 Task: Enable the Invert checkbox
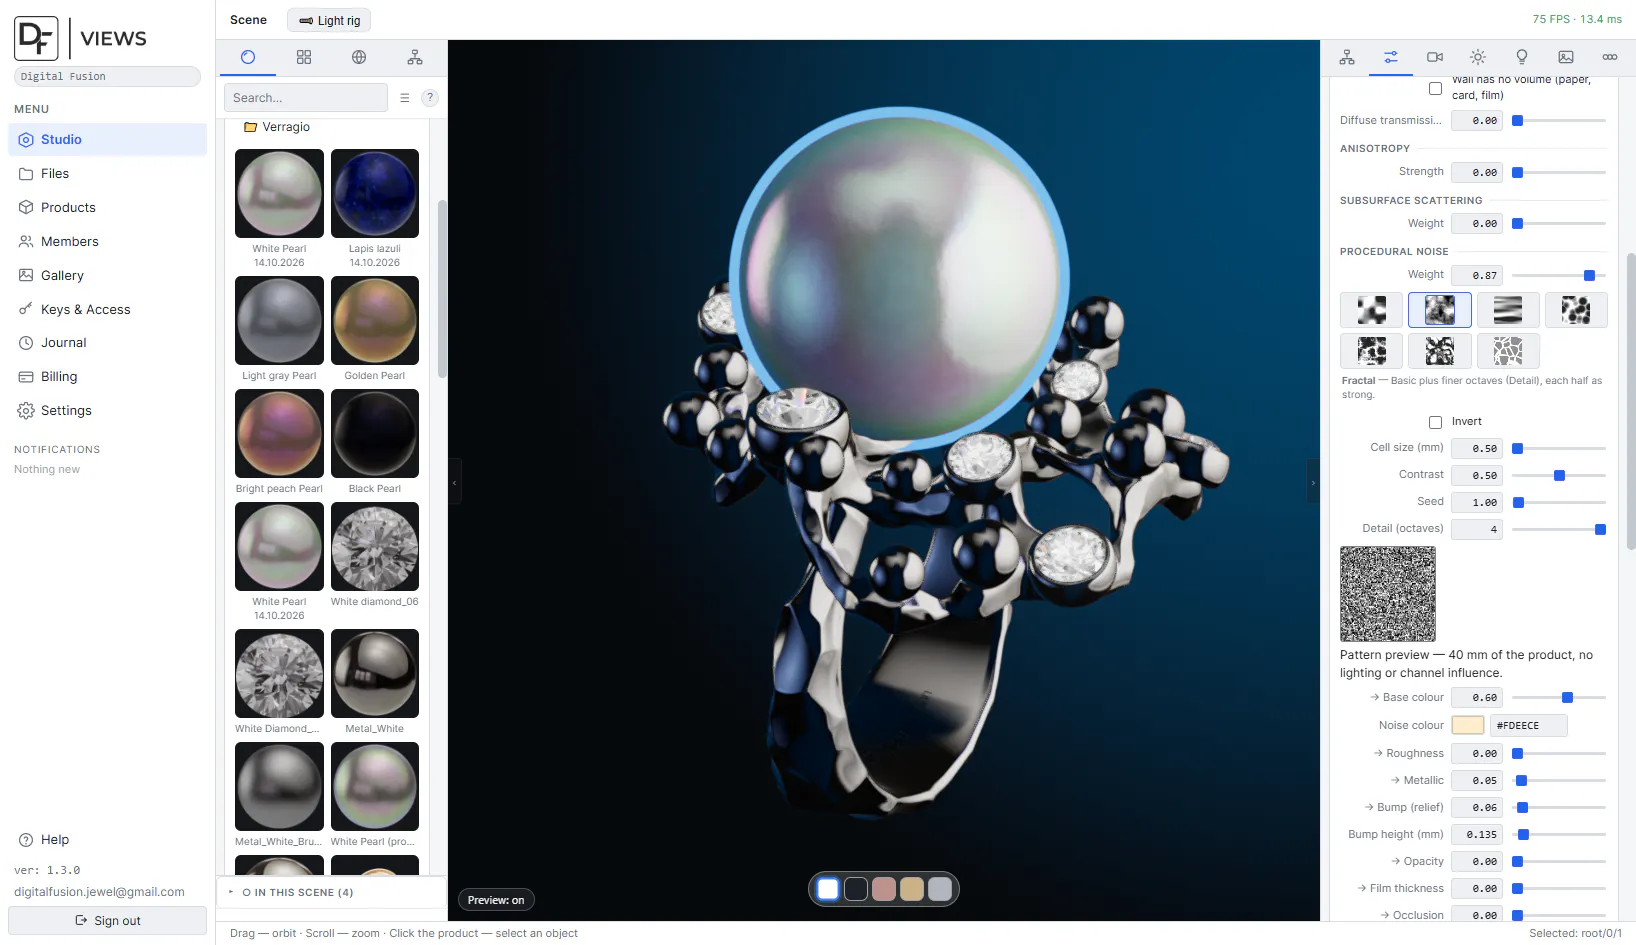click(x=1436, y=422)
